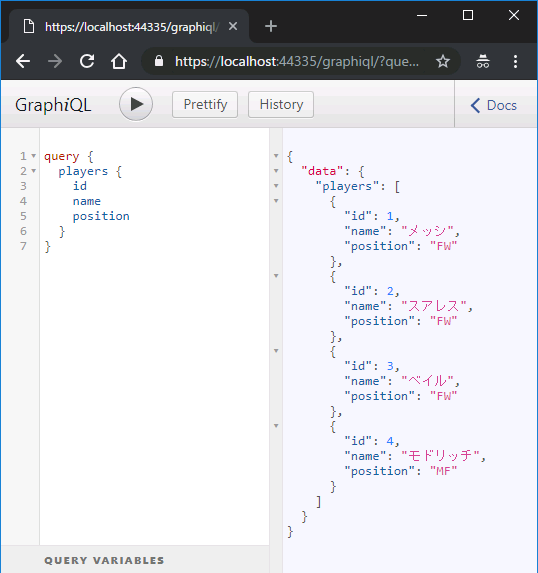The width and height of the screenshot is (538, 573).
Task: Run the query with the Execute play button
Action: tap(136, 104)
